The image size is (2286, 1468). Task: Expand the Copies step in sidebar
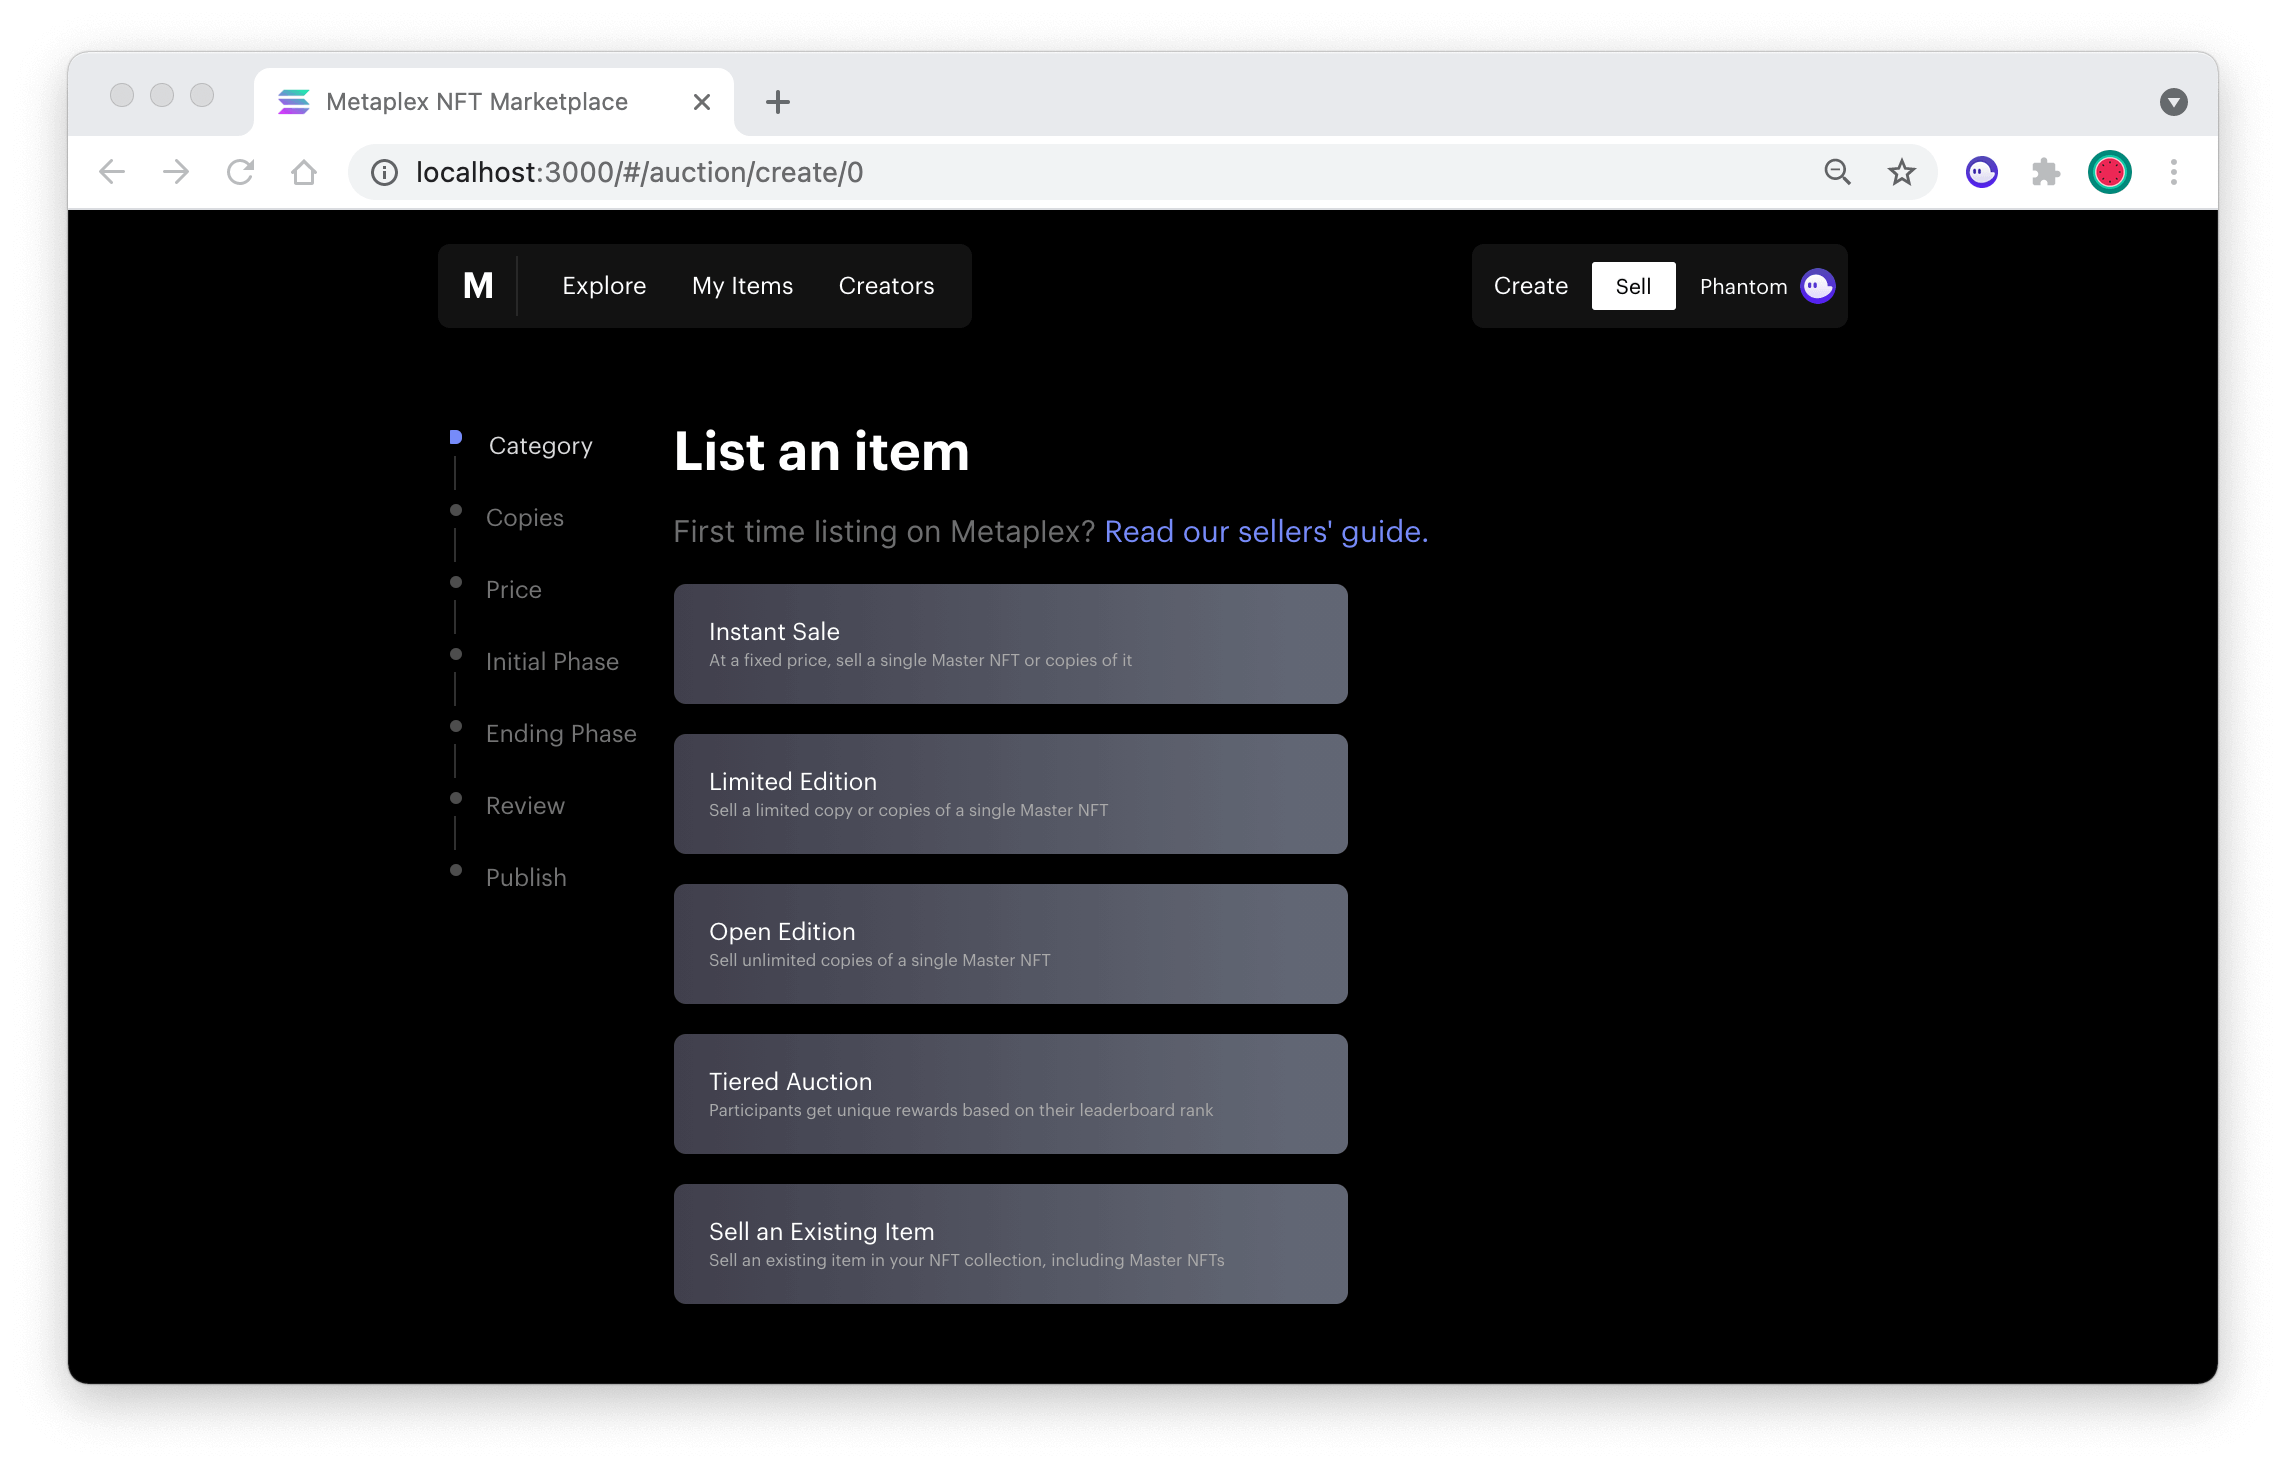[525, 518]
